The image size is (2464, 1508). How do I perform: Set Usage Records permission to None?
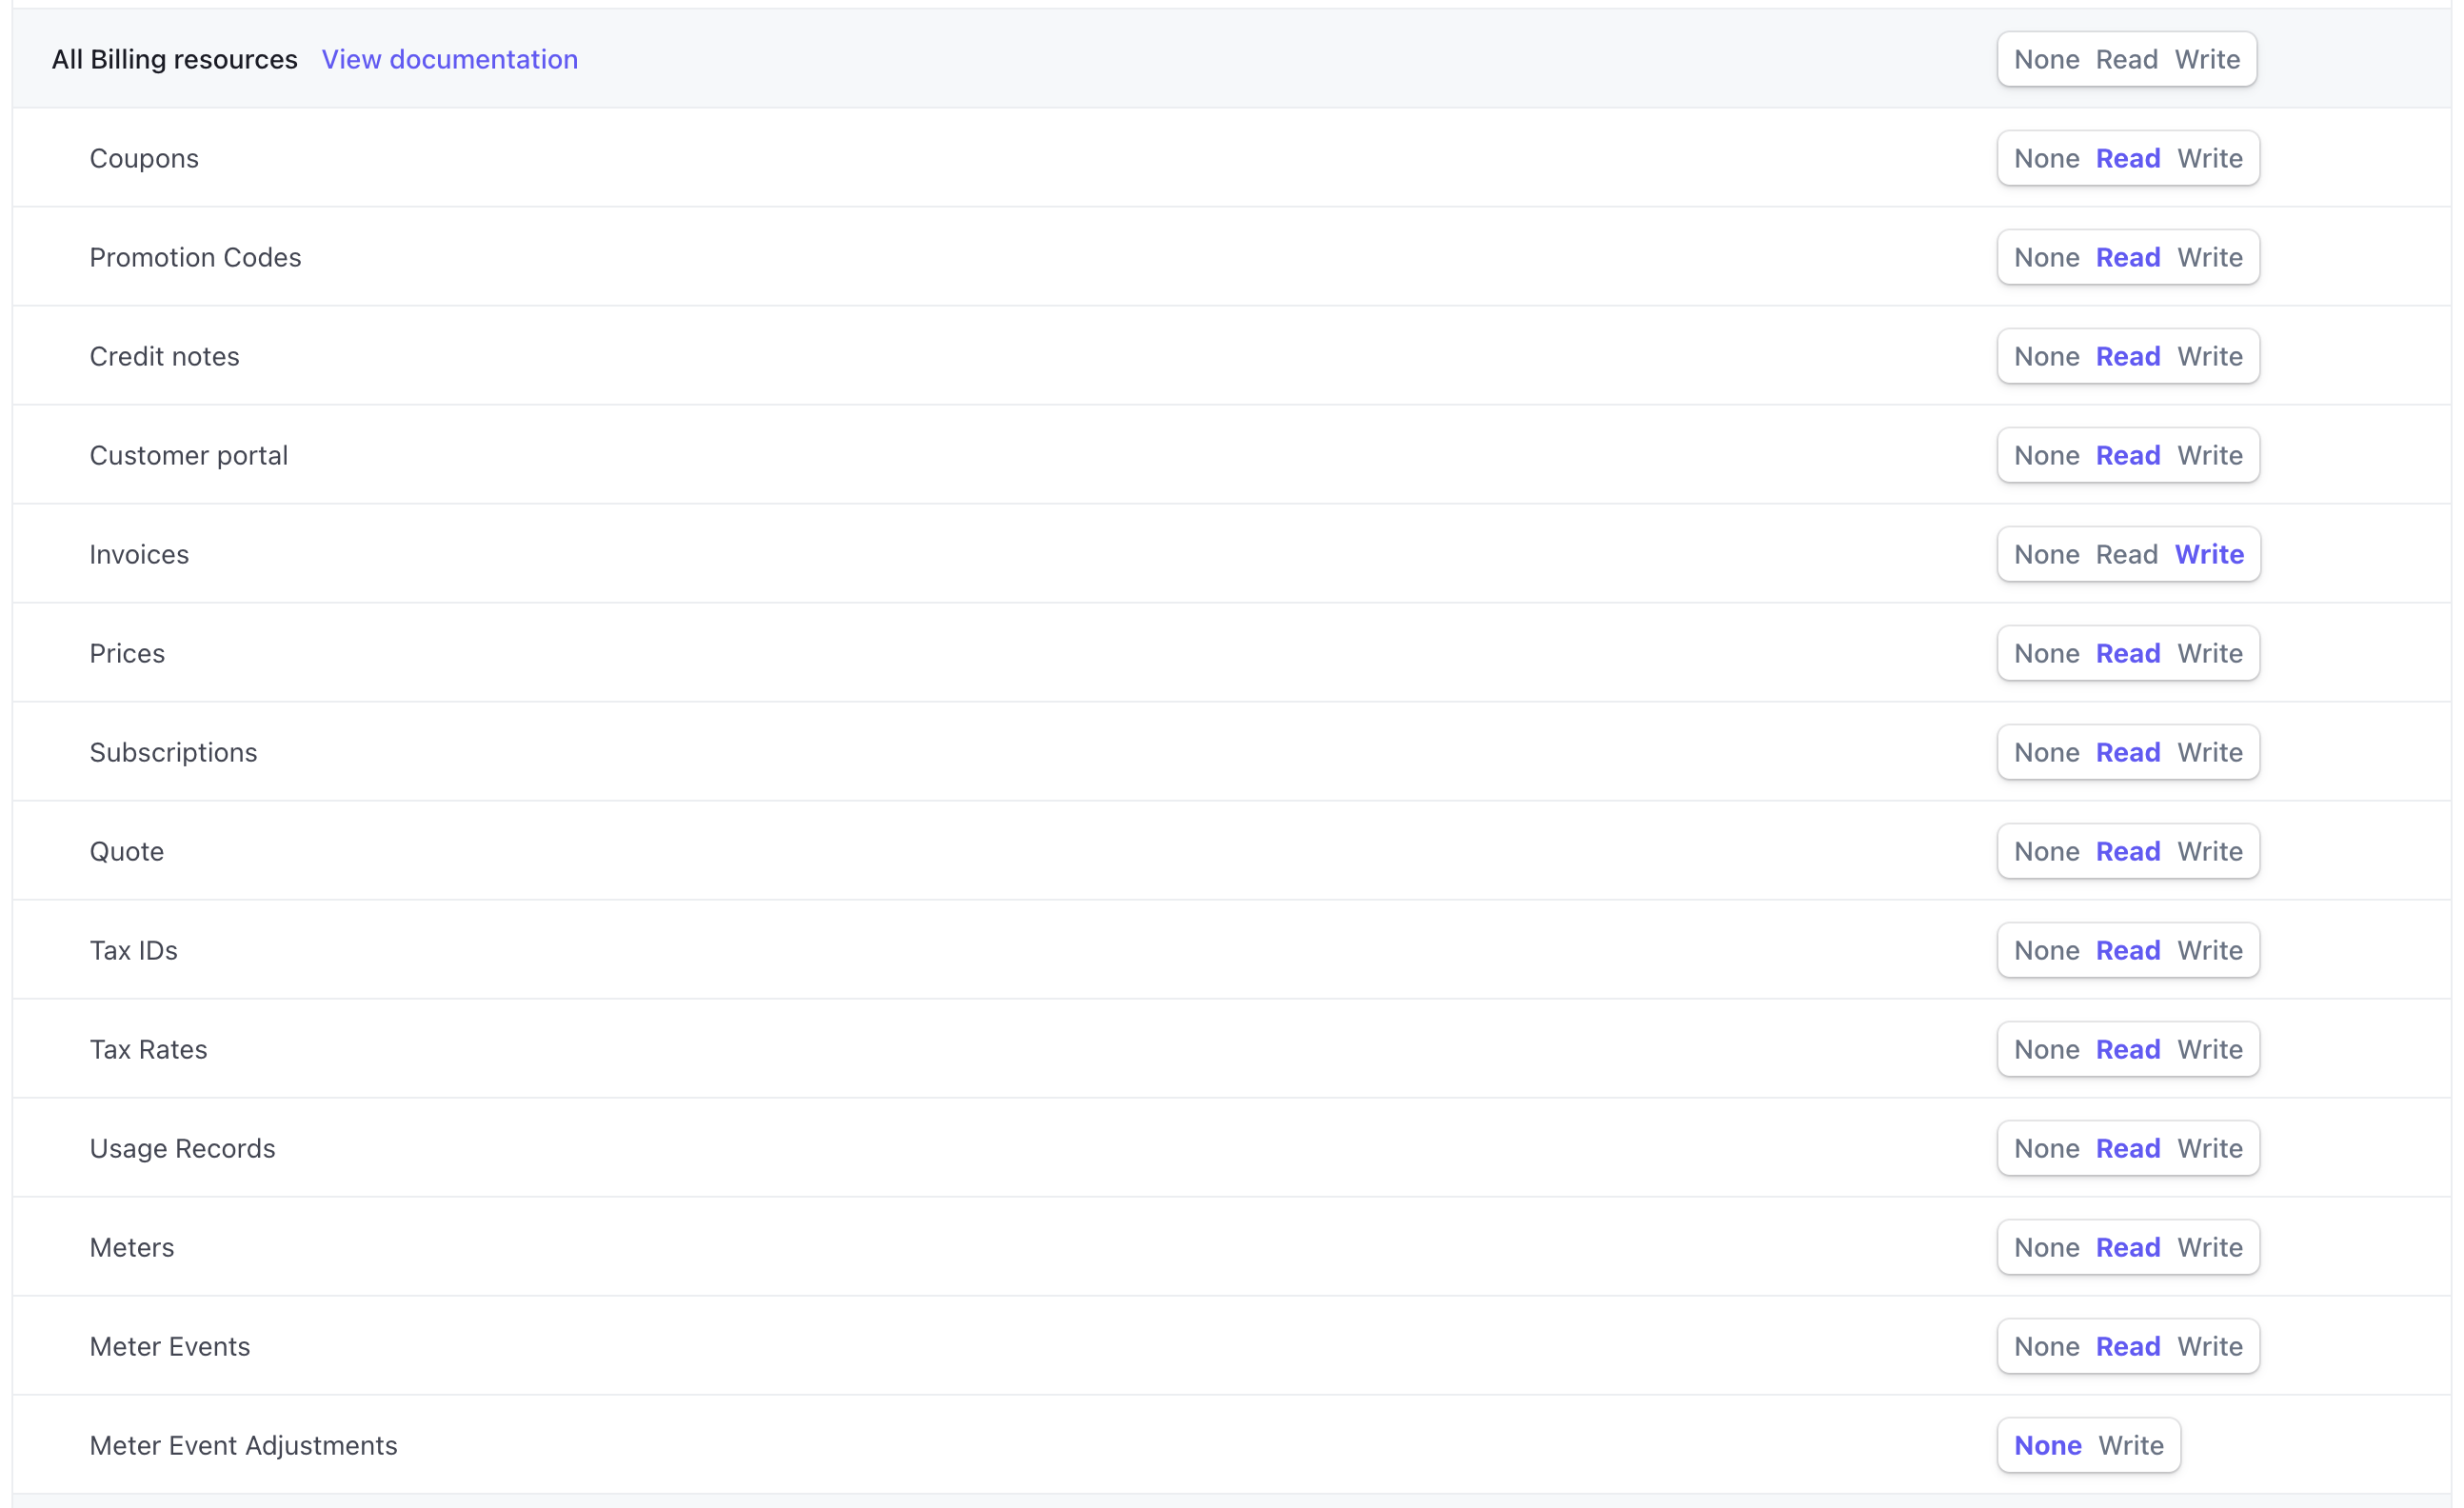point(2047,1148)
